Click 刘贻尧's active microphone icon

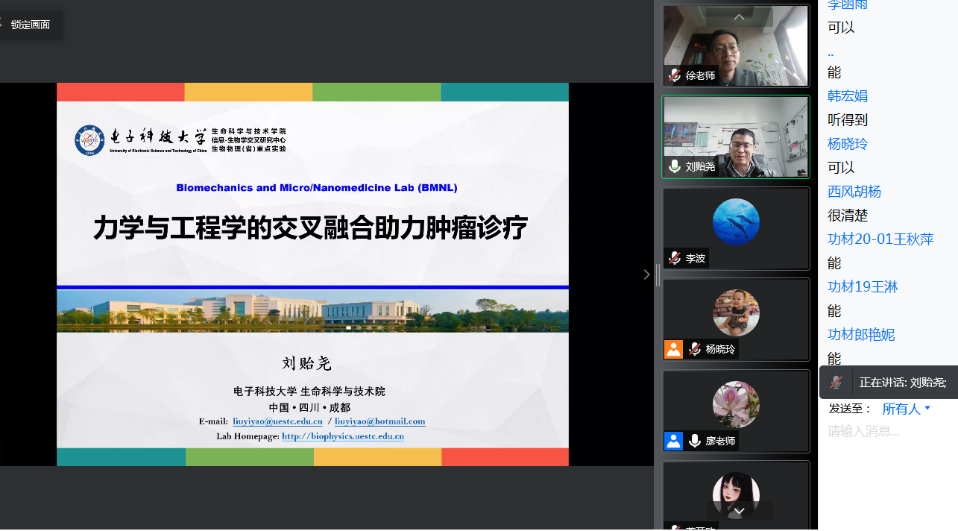pyautogui.click(x=675, y=167)
